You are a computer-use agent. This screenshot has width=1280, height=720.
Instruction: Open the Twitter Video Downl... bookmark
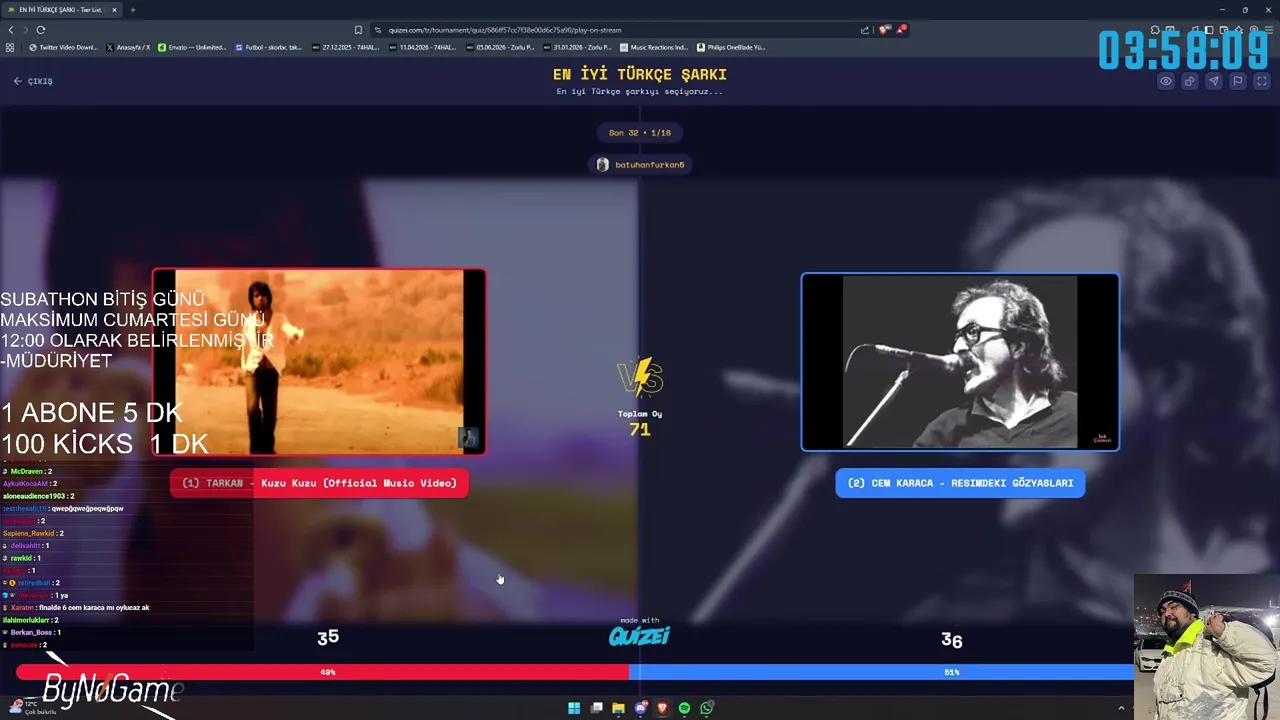pos(64,47)
